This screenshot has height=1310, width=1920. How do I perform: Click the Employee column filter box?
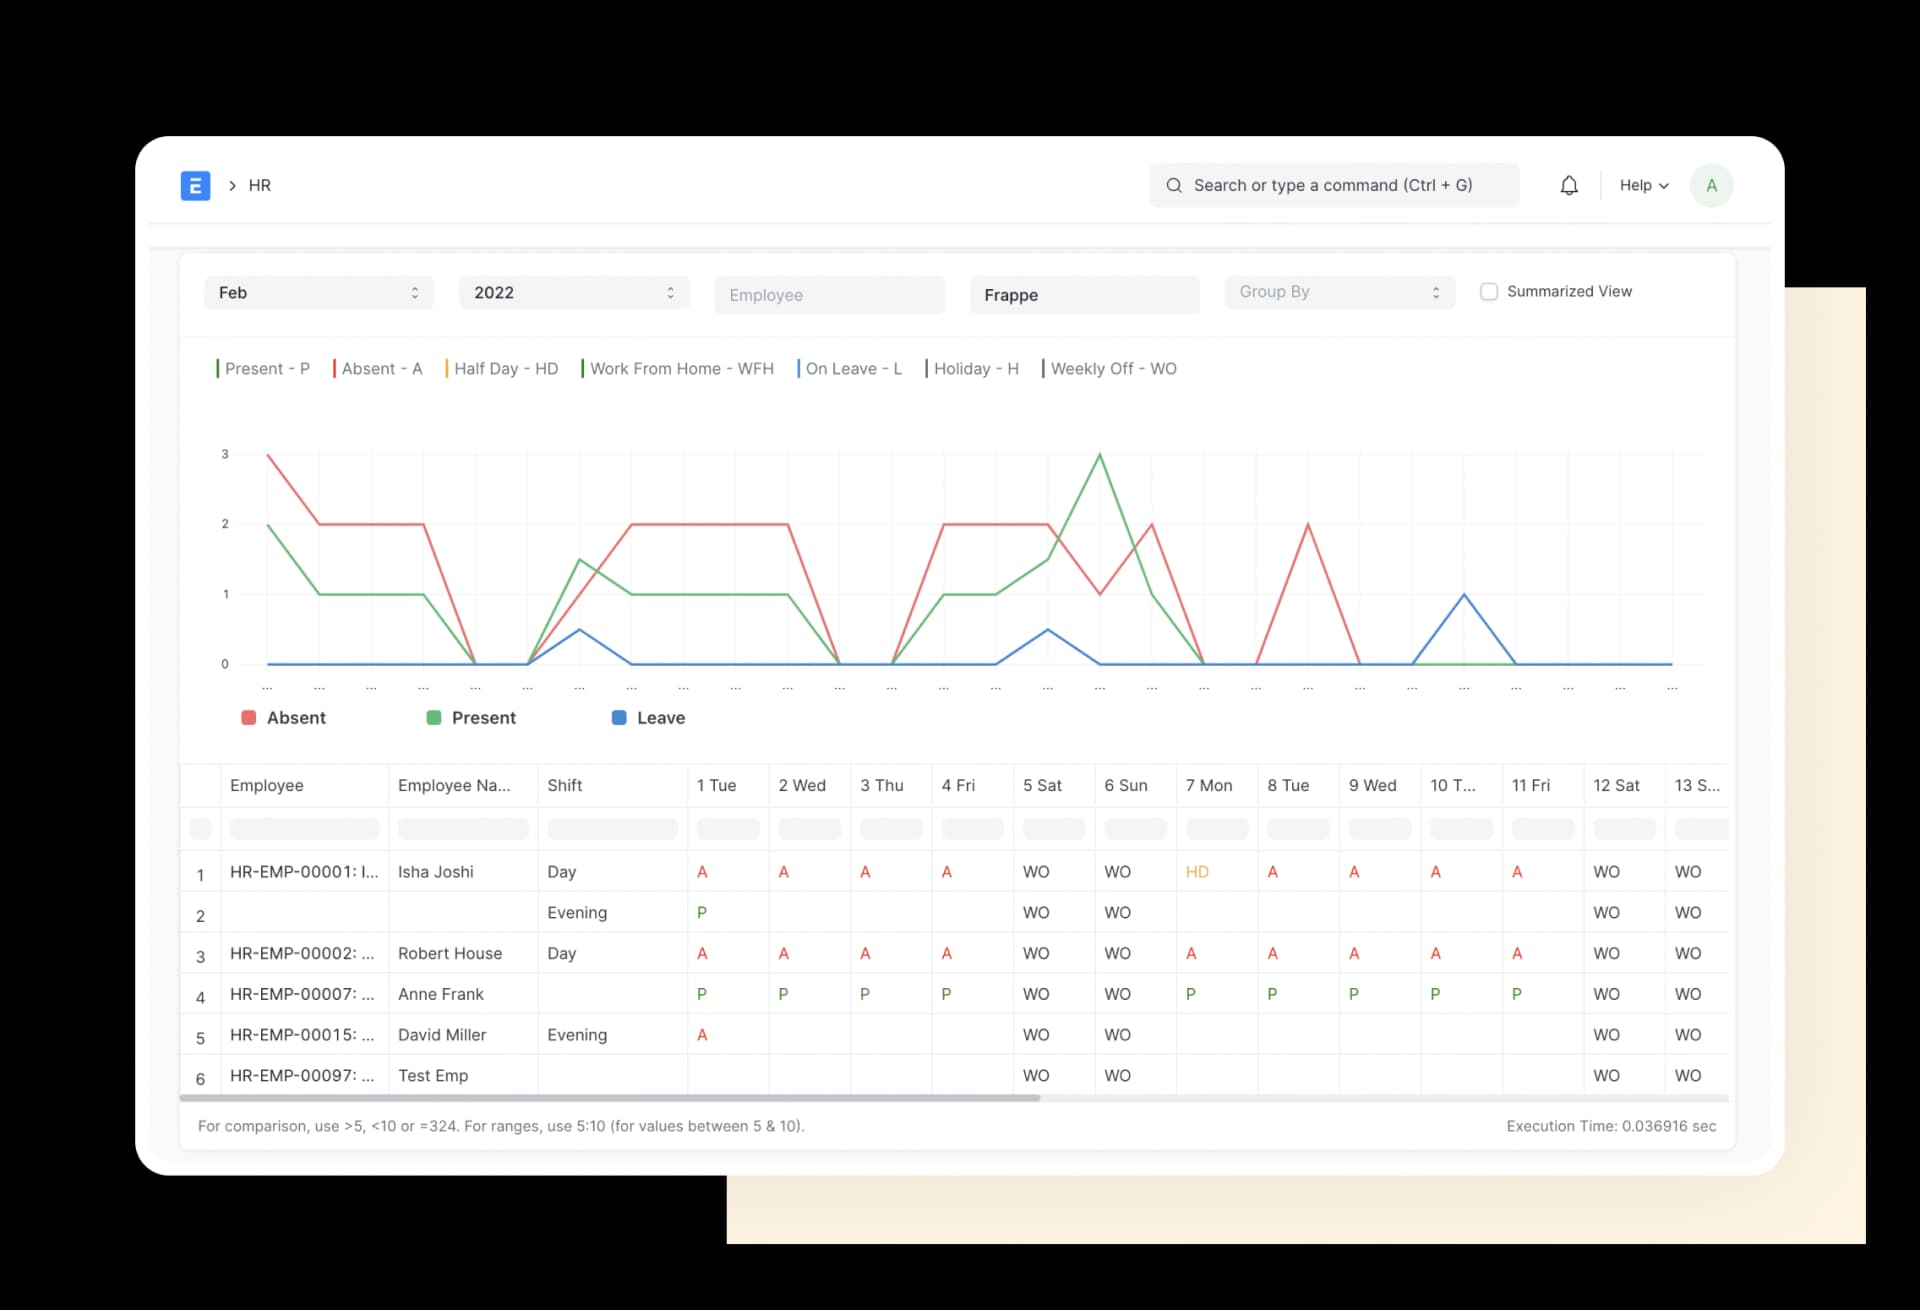[x=304, y=829]
